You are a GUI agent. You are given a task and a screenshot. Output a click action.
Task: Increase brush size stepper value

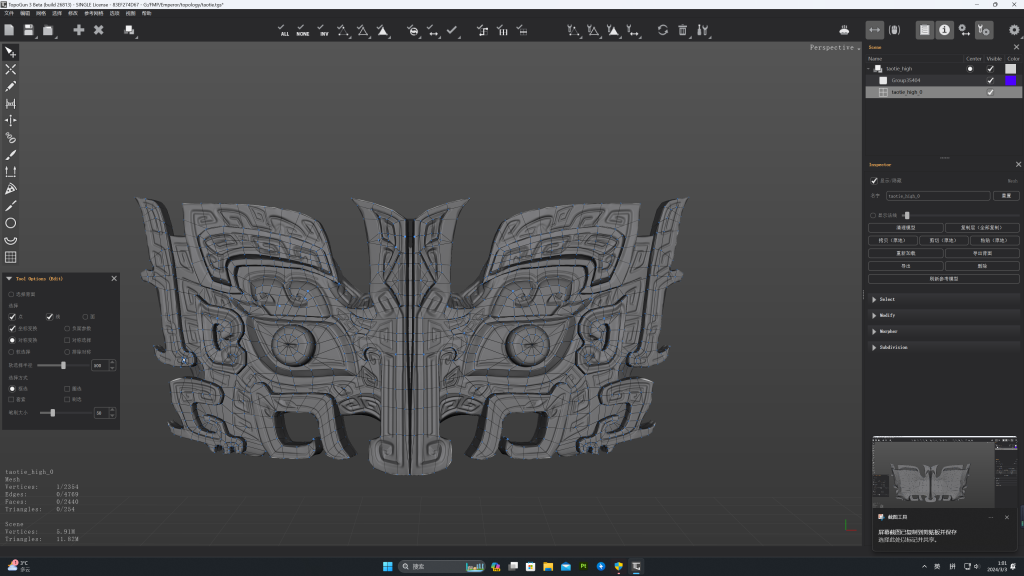[112, 410]
